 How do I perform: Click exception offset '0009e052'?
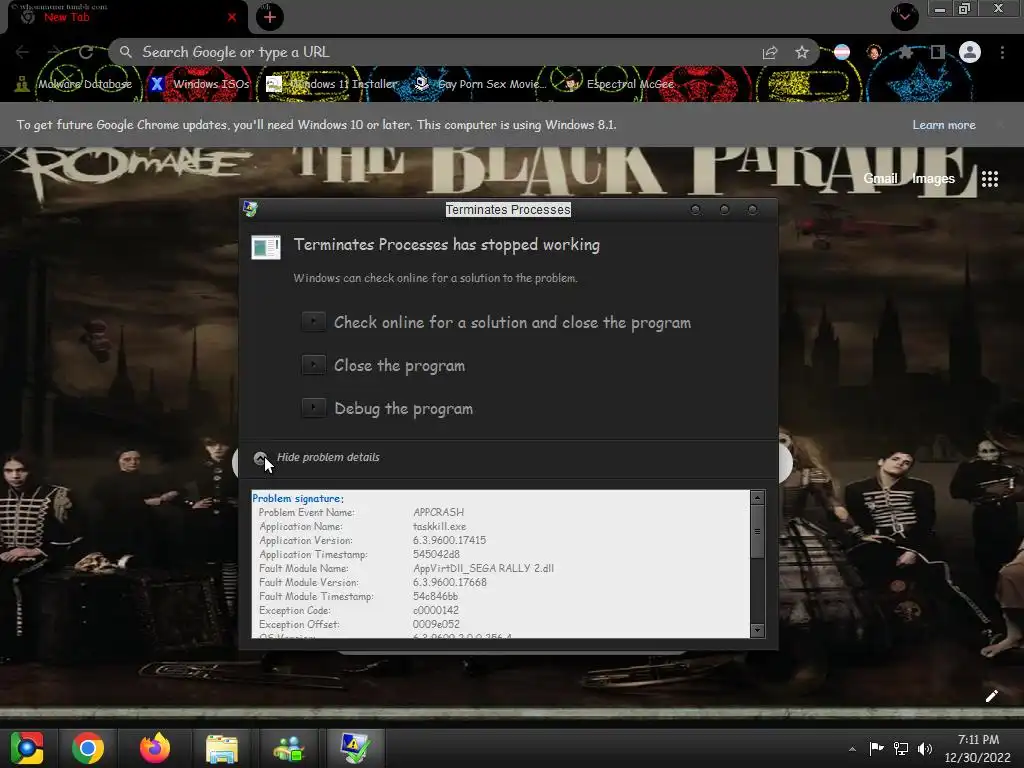click(x=436, y=624)
